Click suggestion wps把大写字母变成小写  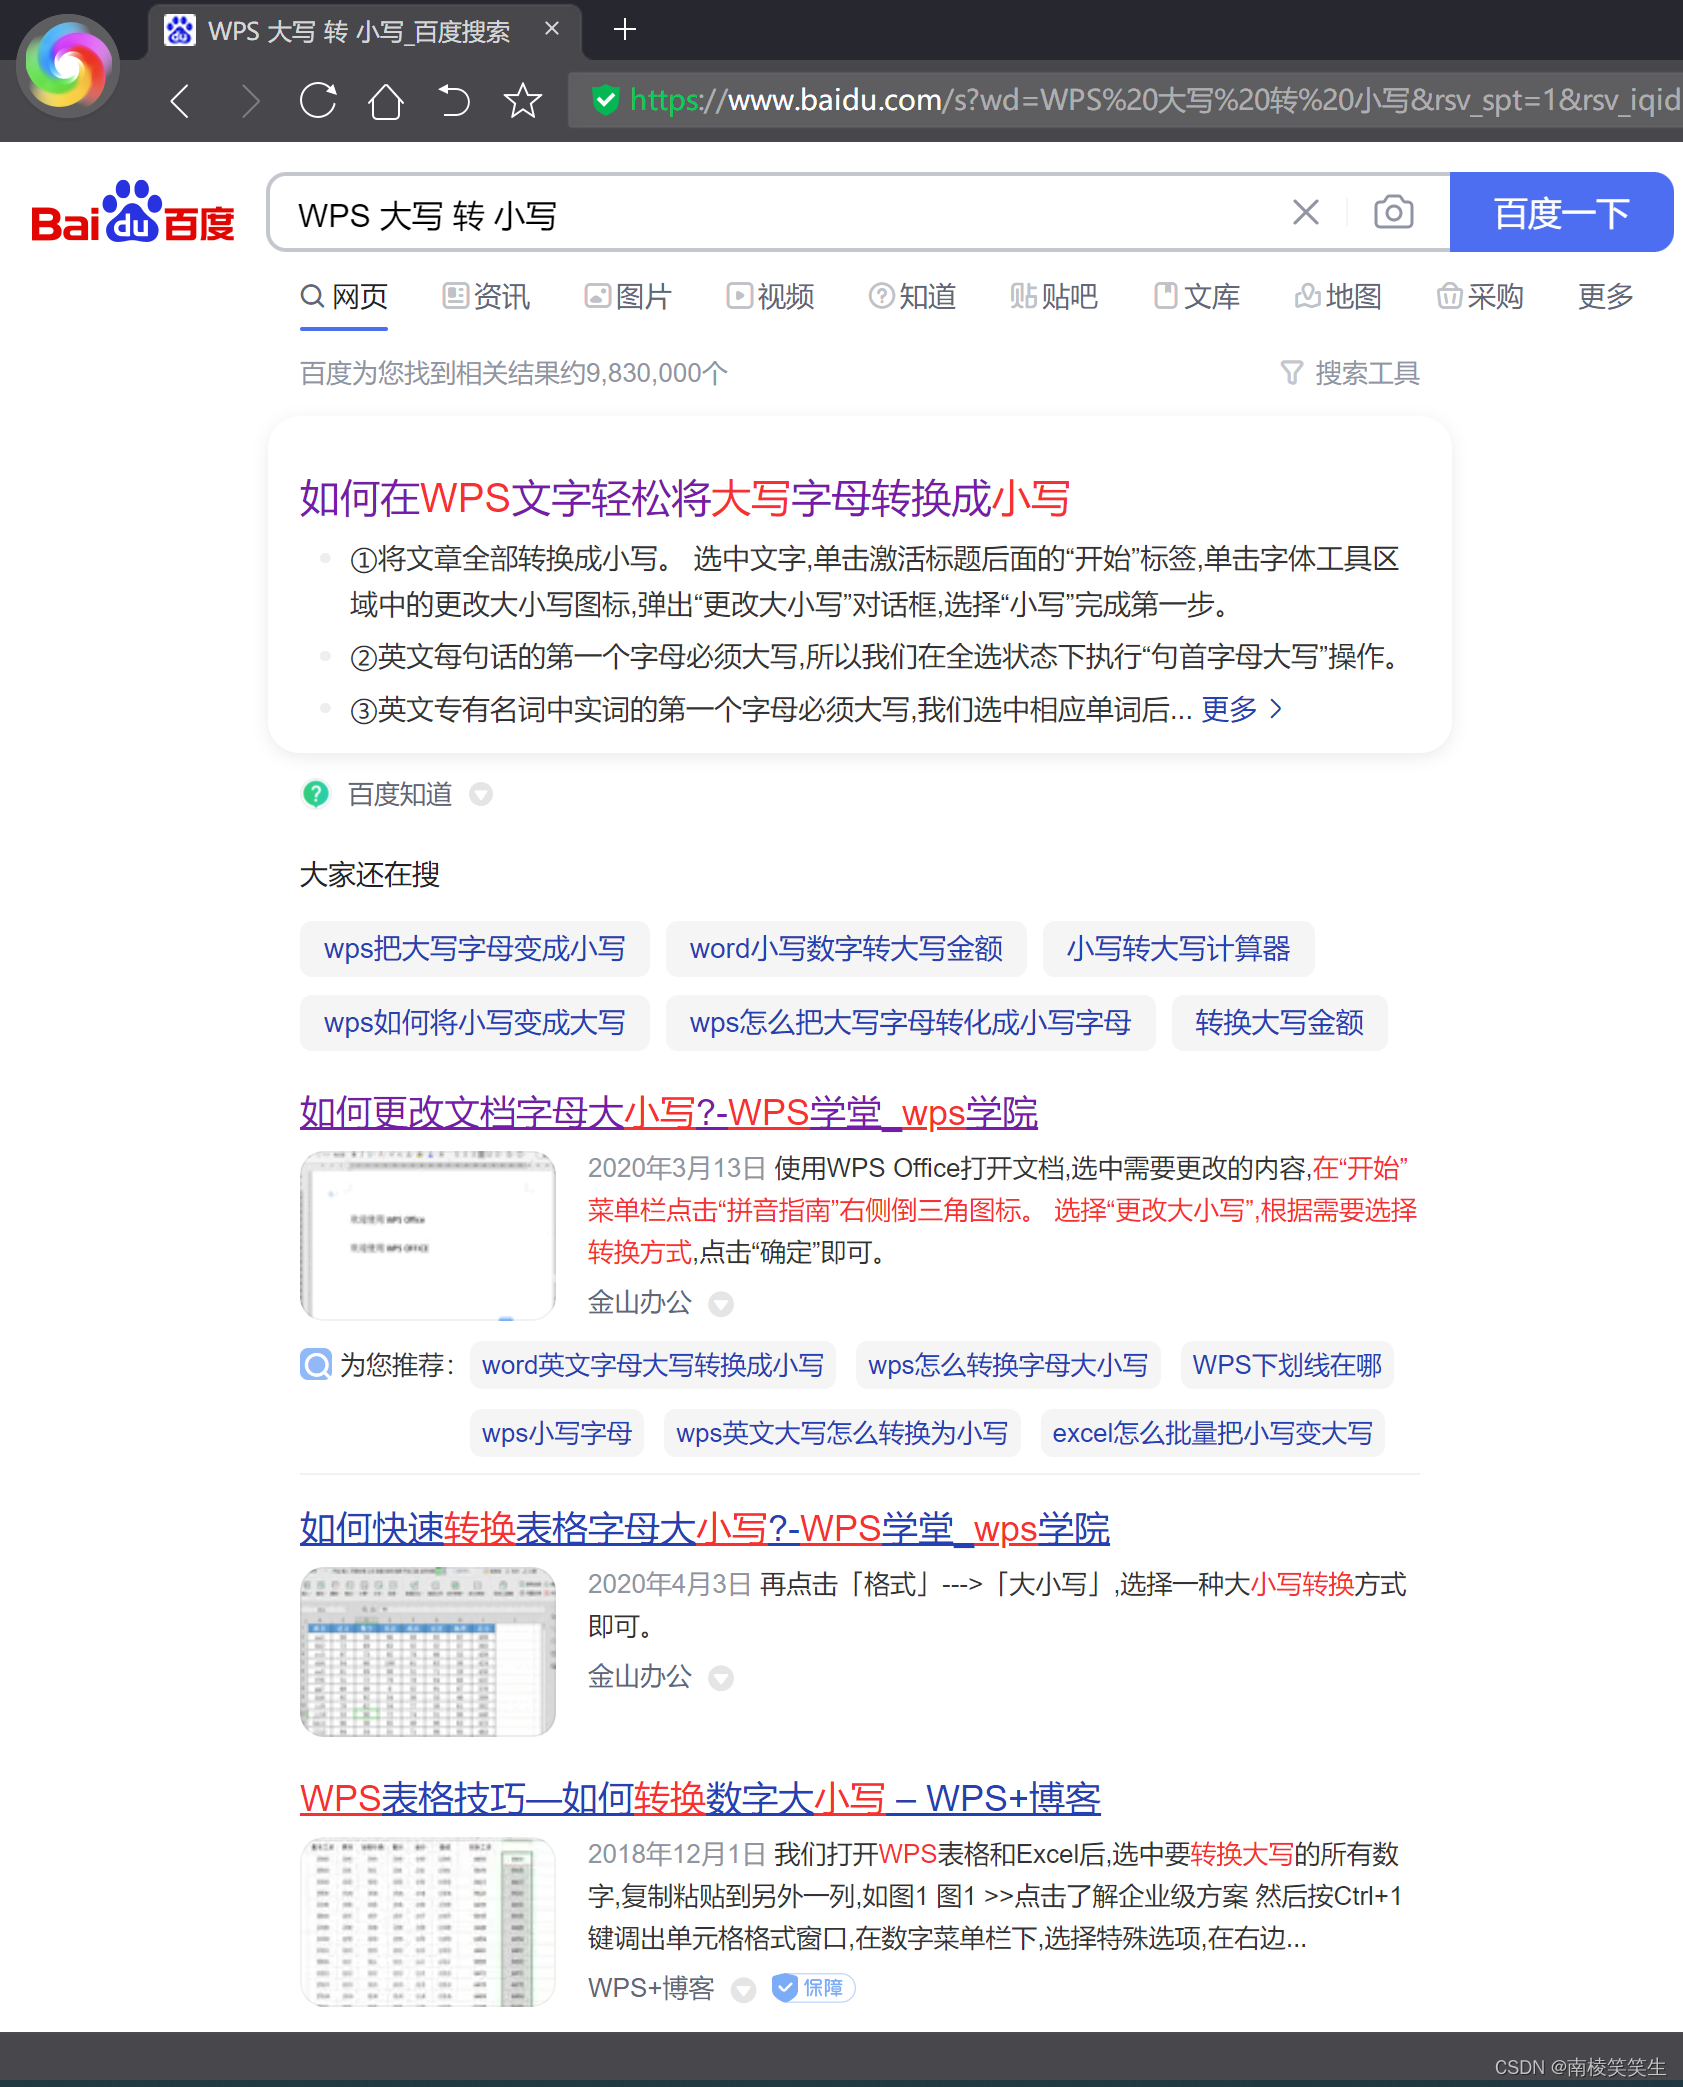[474, 948]
